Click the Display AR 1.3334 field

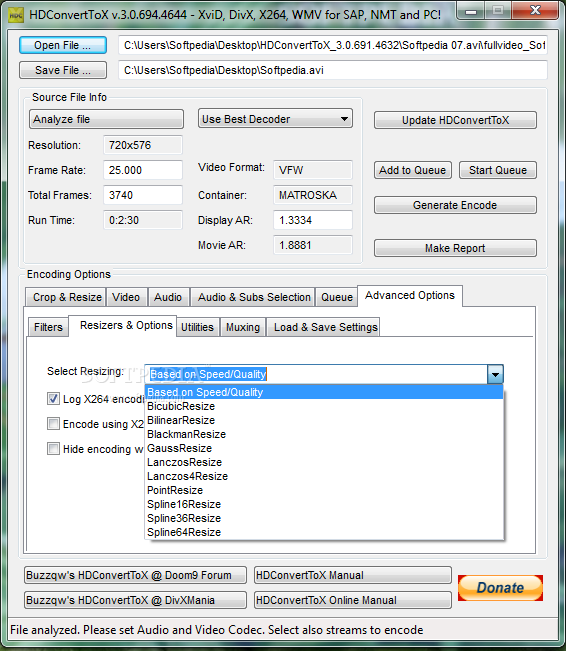tap(313, 220)
